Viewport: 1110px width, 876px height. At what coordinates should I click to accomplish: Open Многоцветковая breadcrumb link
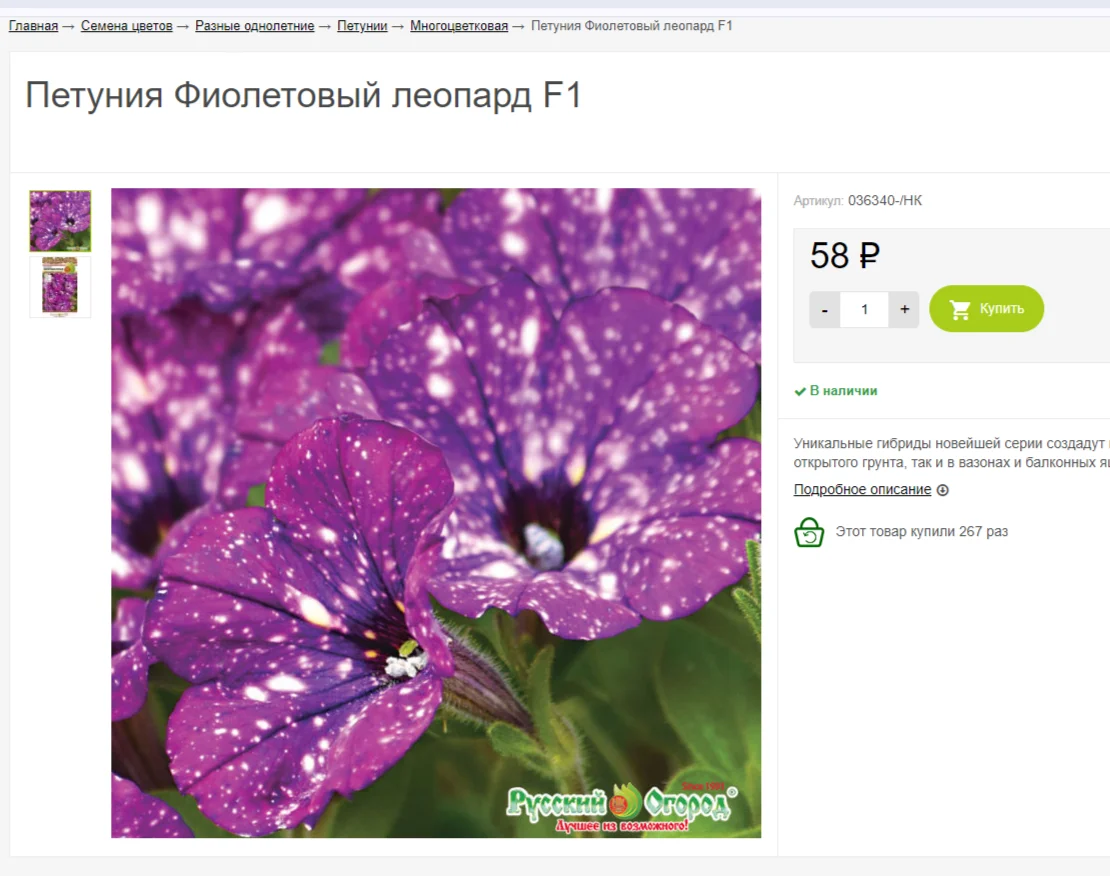coord(459,26)
